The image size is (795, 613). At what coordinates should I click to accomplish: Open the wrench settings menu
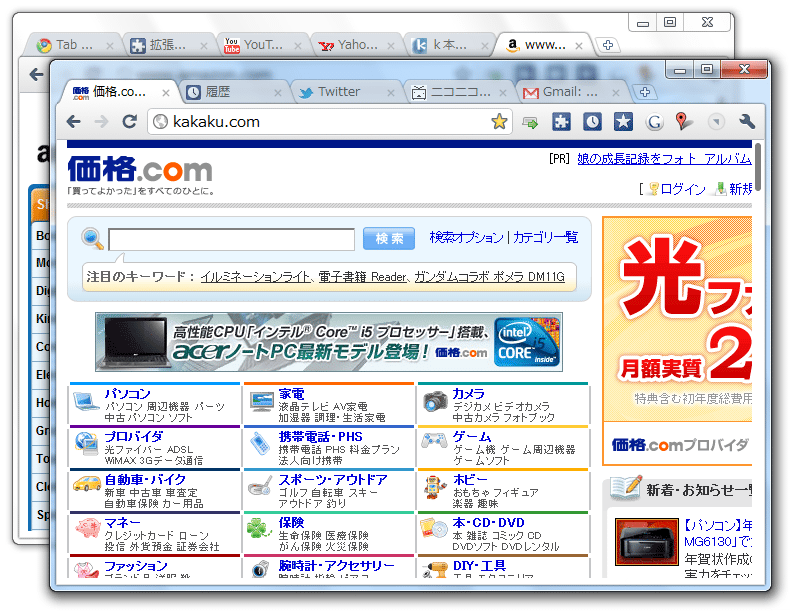[747, 121]
